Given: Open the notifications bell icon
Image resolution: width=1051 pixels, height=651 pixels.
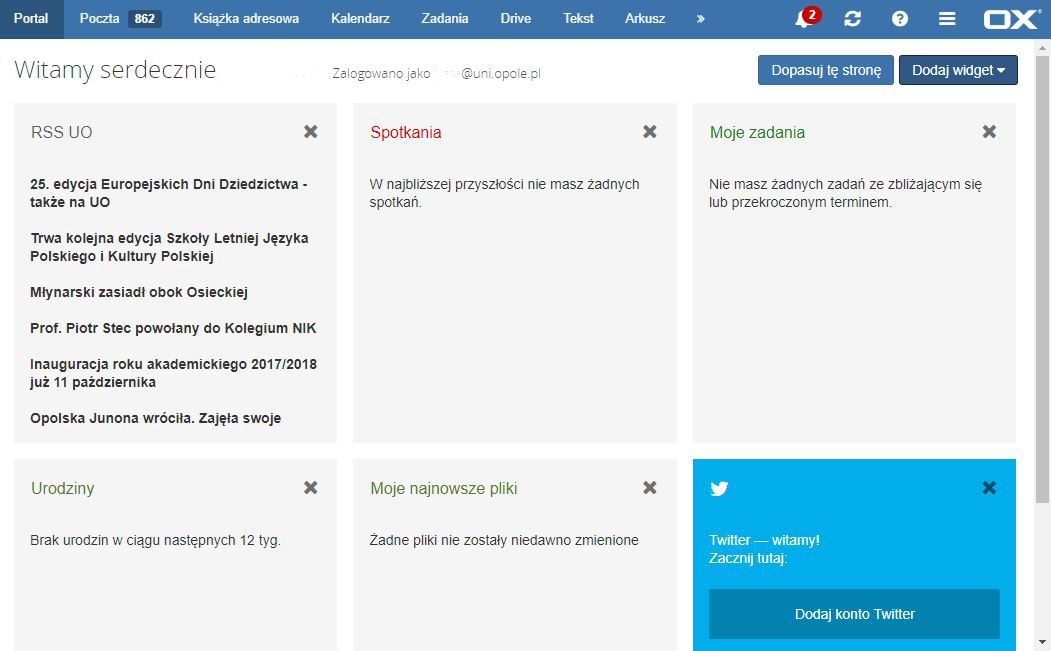Looking at the screenshot, I should pyautogui.click(x=803, y=19).
